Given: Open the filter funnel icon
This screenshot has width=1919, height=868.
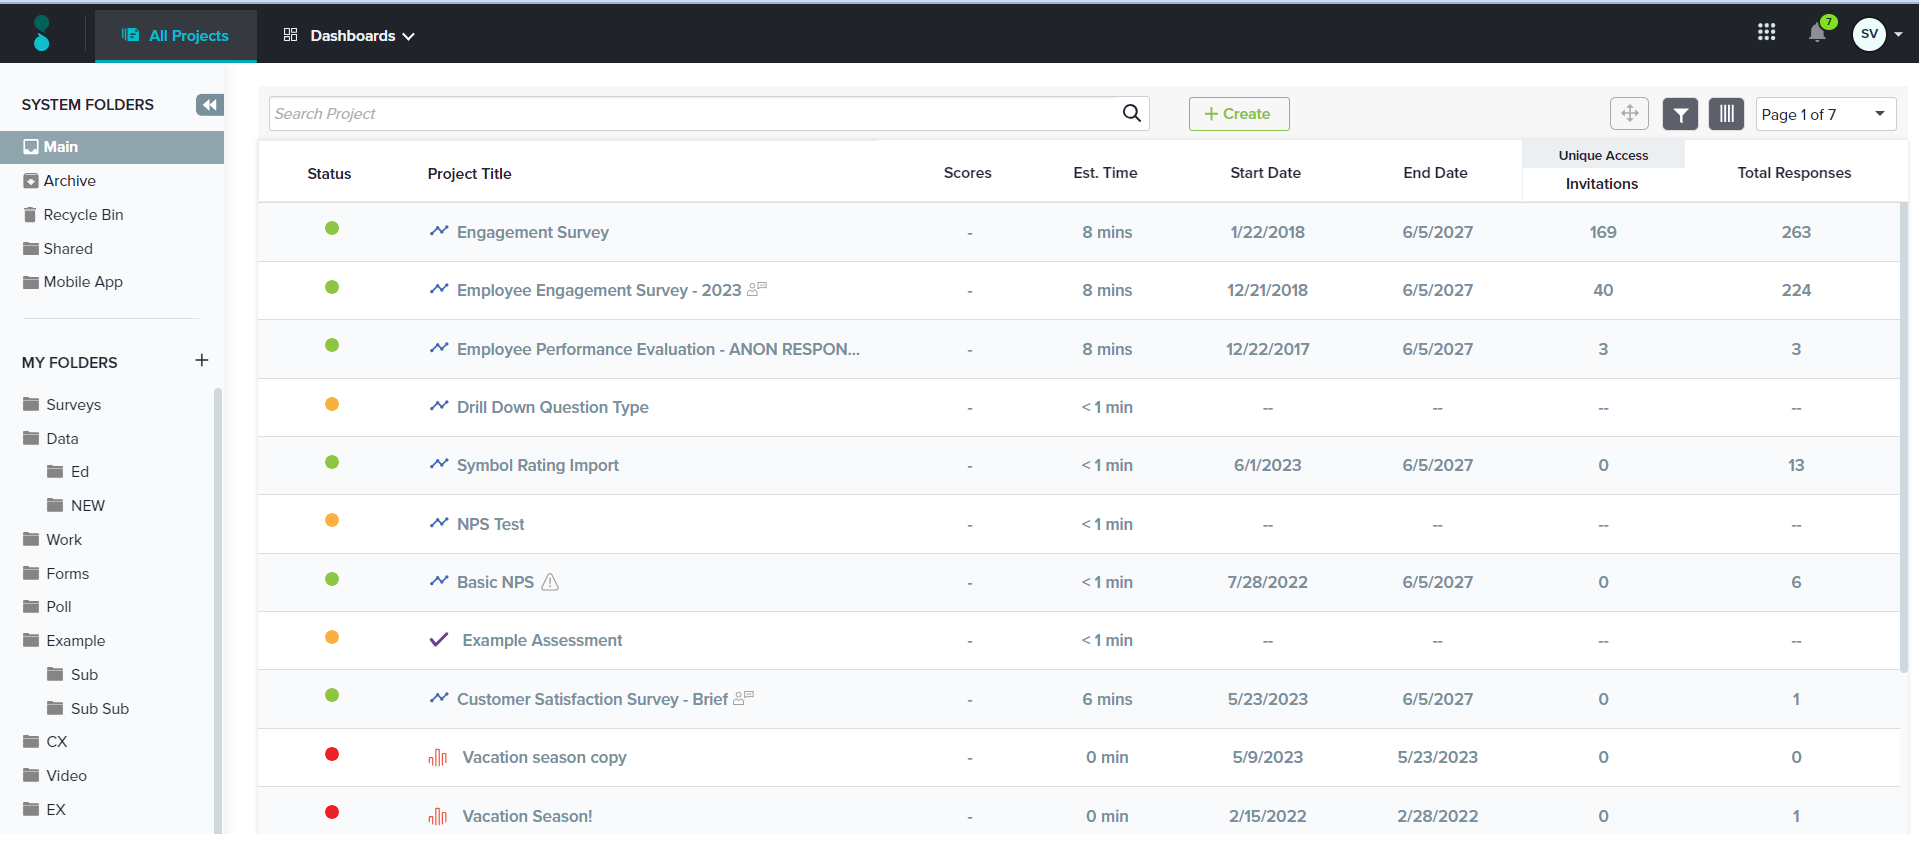Looking at the screenshot, I should coord(1680,114).
